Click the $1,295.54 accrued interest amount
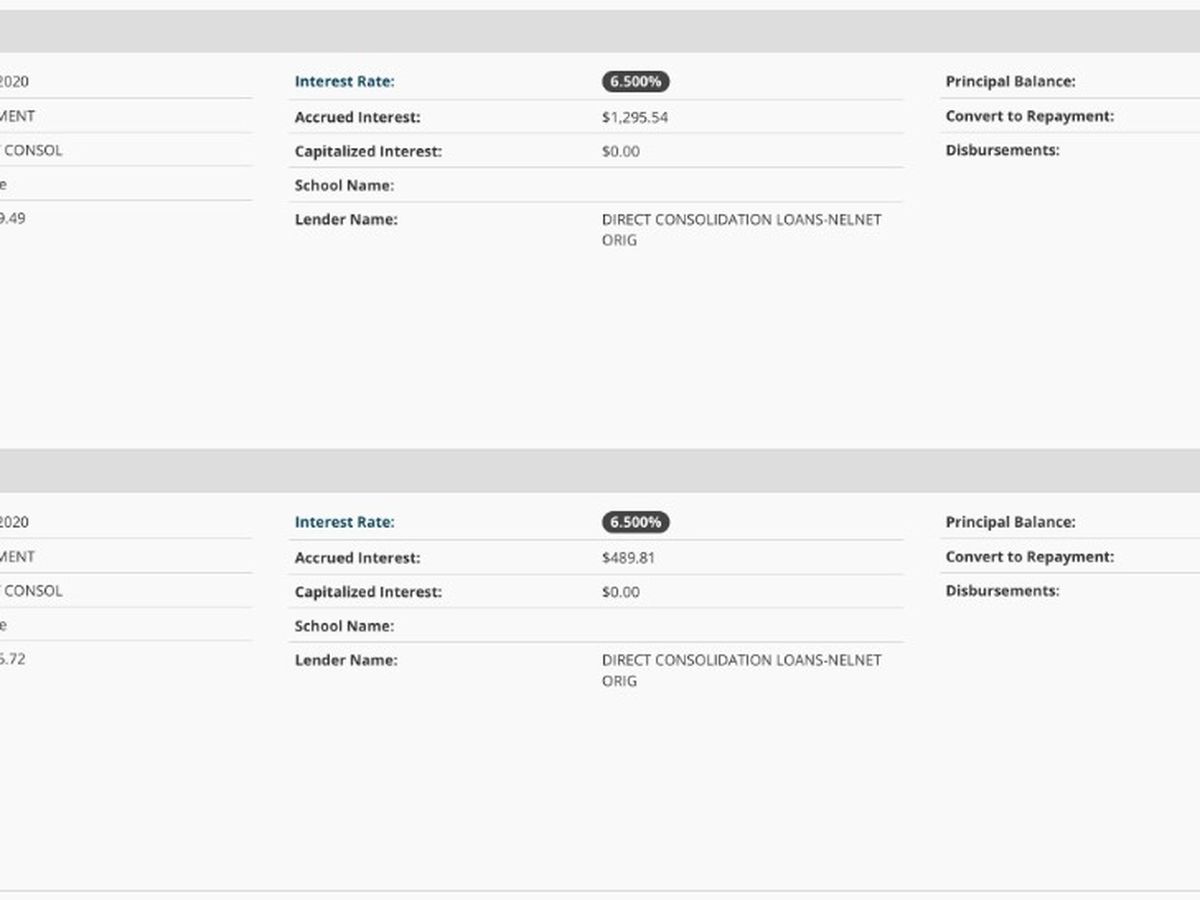This screenshot has height=900, width=1200. [x=635, y=117]
